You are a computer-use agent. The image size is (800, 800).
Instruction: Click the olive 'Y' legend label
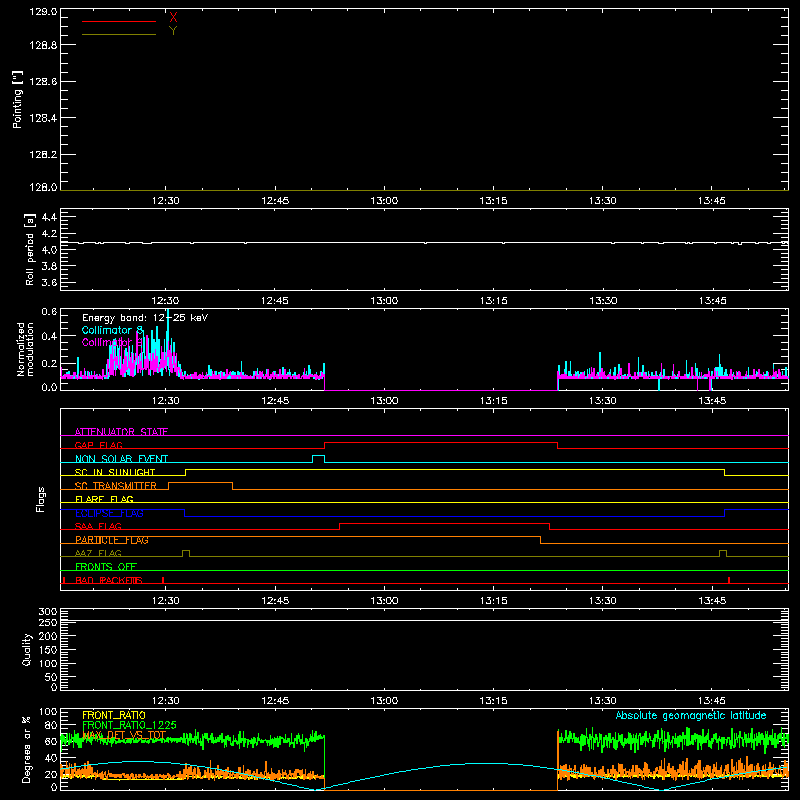pyautogui.click(x=173, y=31)
